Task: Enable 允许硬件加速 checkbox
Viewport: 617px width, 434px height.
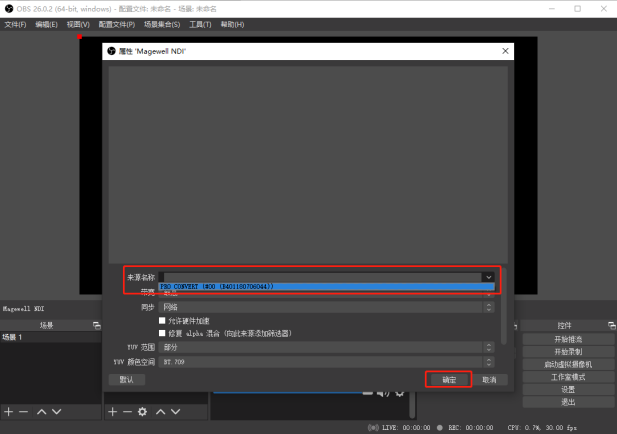Action: (x=162, y=321)
